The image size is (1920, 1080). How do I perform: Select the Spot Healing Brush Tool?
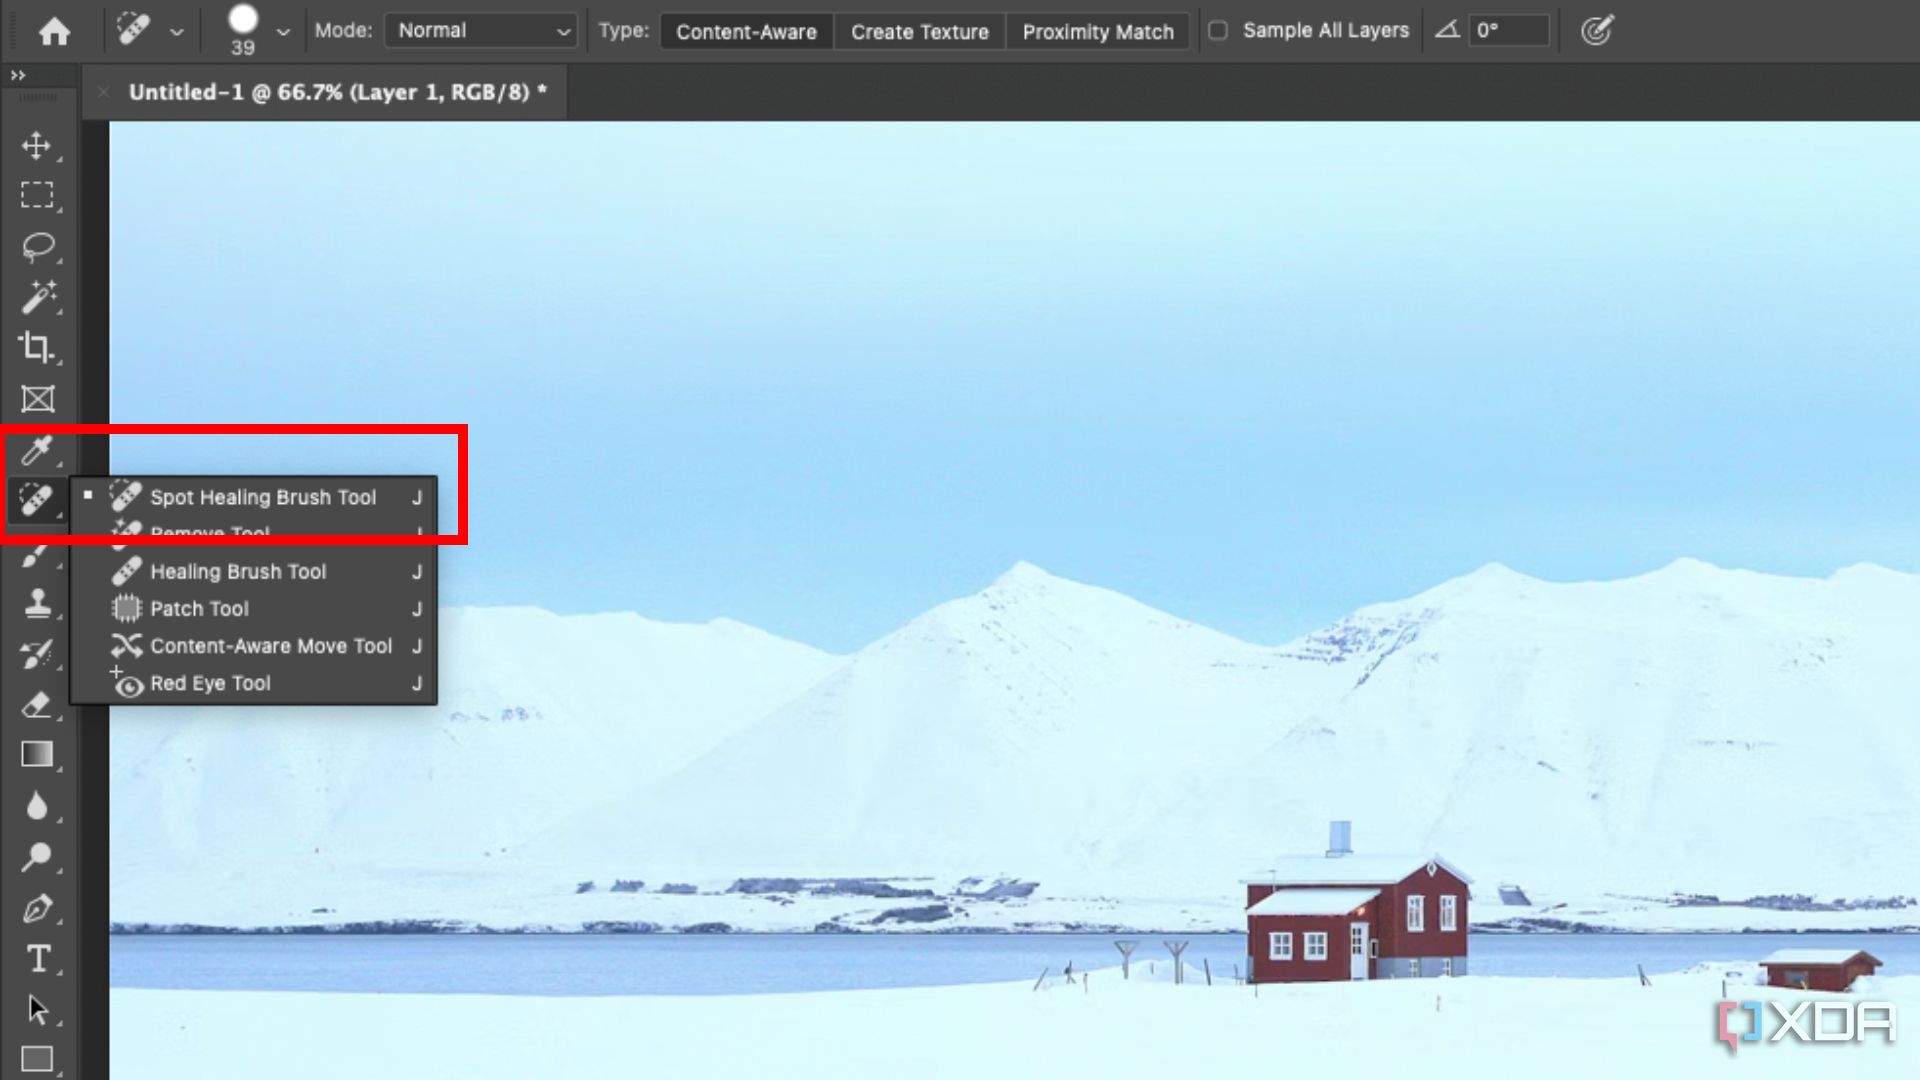tap(262, 497)
